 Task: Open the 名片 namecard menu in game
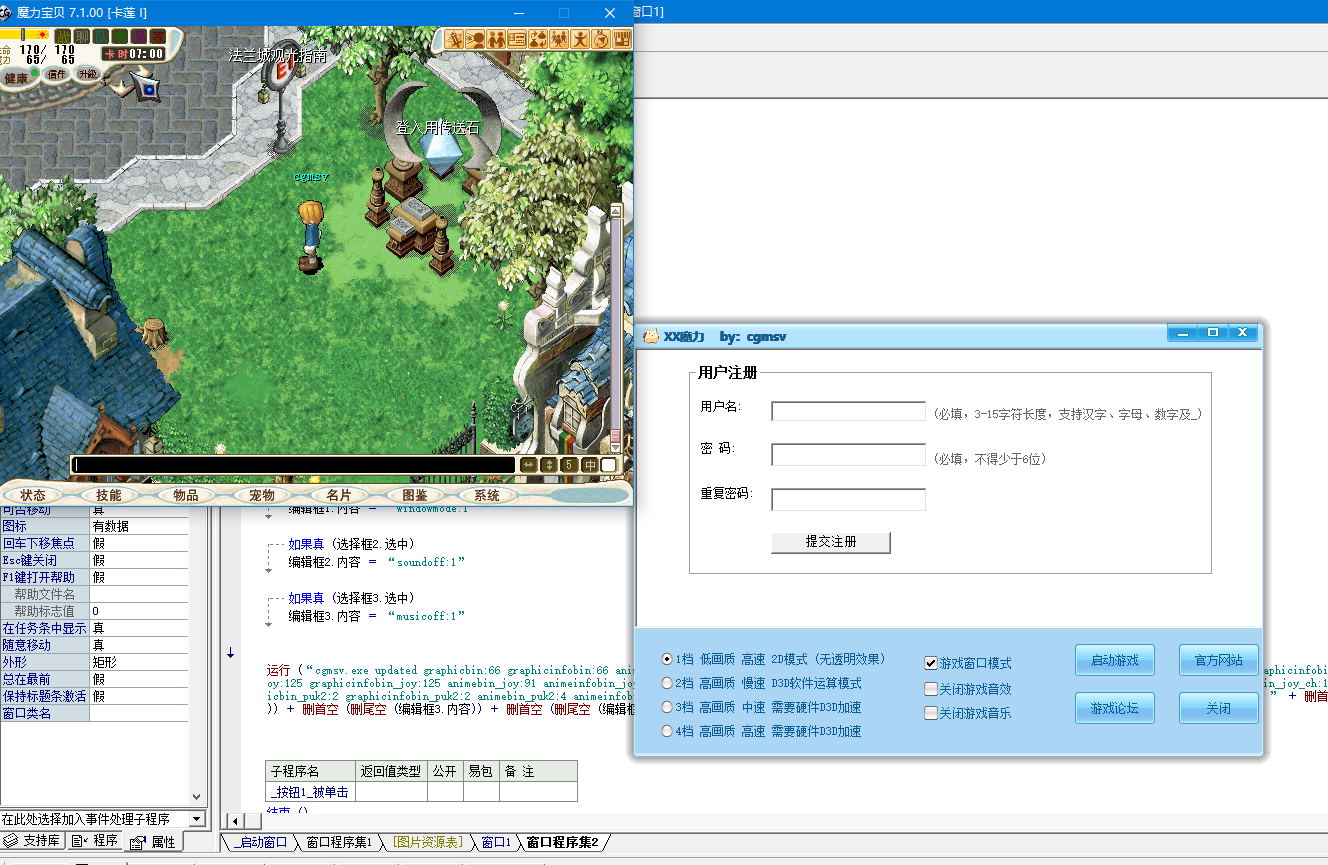pos(339,495)
